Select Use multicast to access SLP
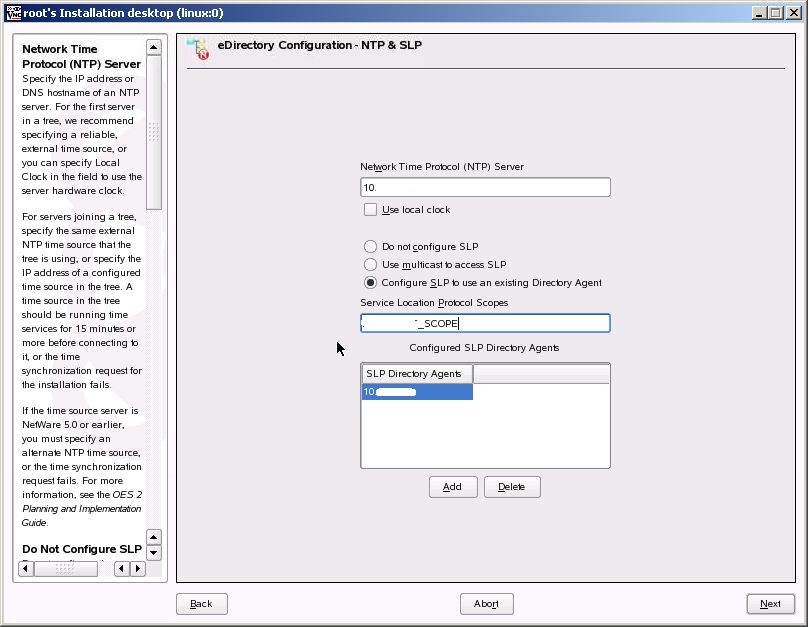Viewport: 808px width, 627px height. pyautogui.click(x=370, y=265)
